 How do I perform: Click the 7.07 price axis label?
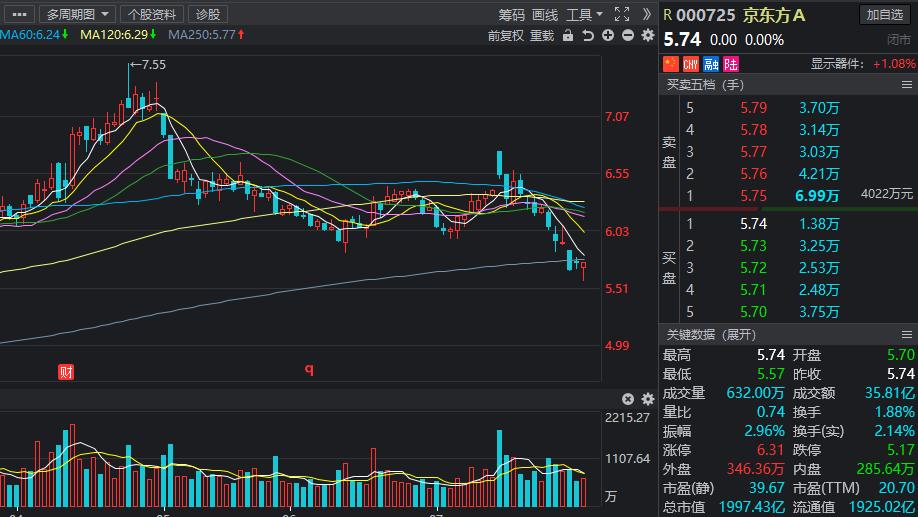point(617,117)
